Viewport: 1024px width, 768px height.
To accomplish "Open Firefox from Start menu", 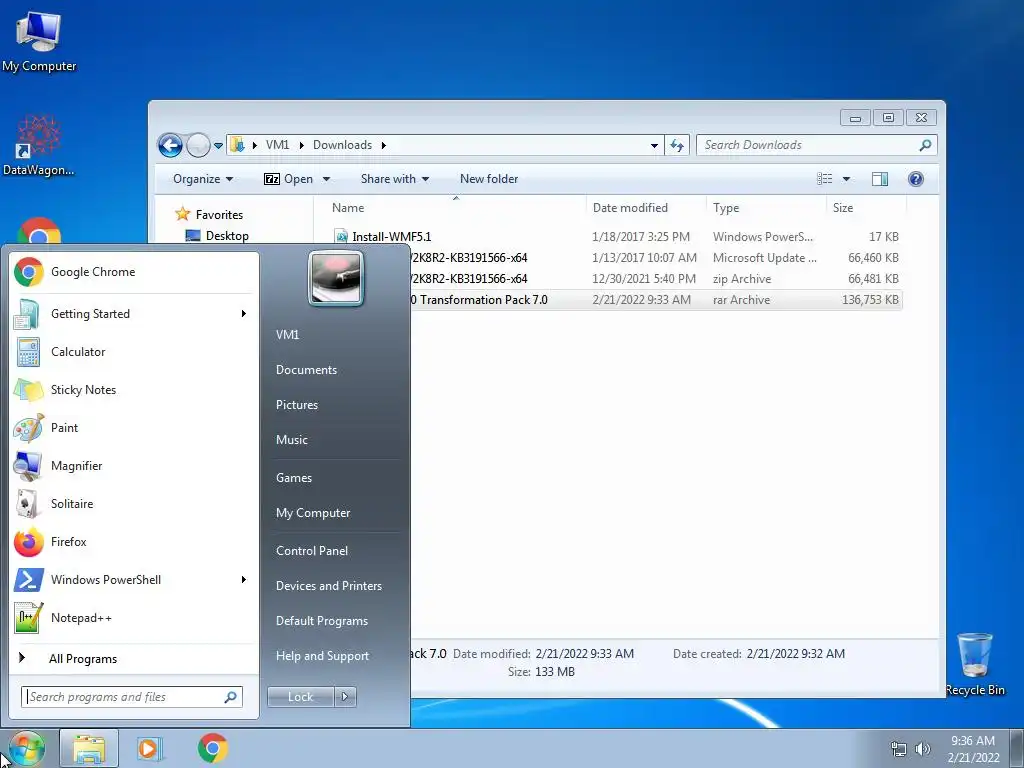I will click(x=135, y=541).
